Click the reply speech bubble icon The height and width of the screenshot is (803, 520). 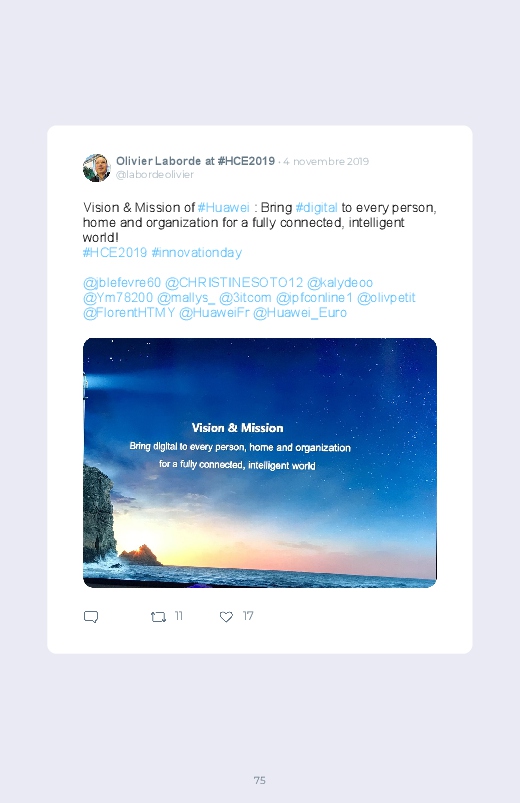coord(91,617)
